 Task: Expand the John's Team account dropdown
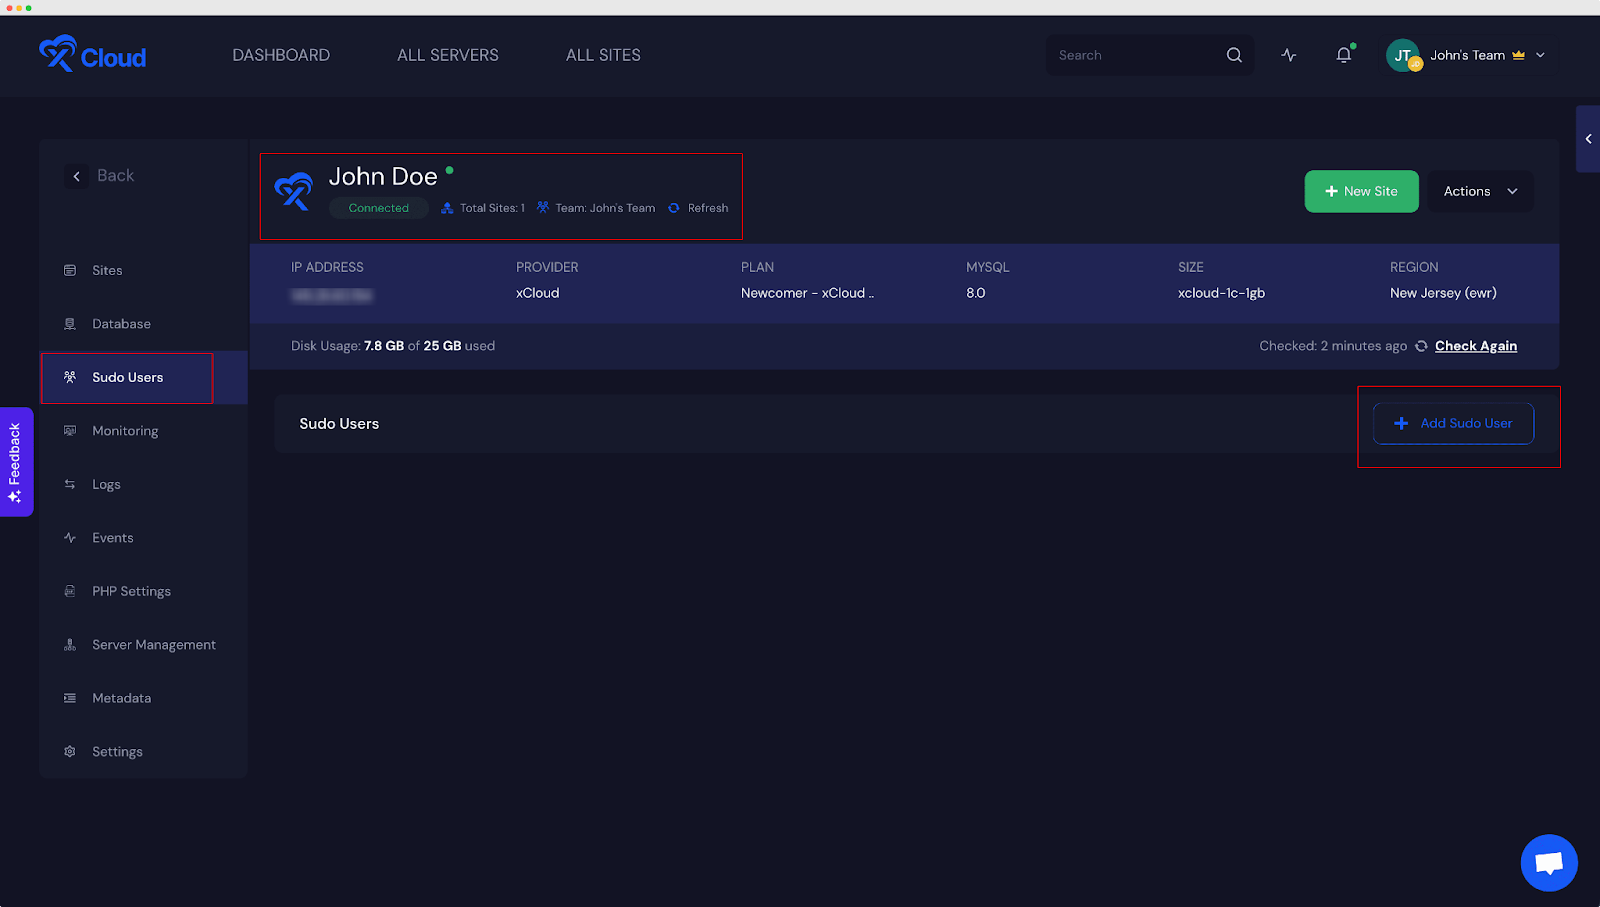tap(1540, 55)
